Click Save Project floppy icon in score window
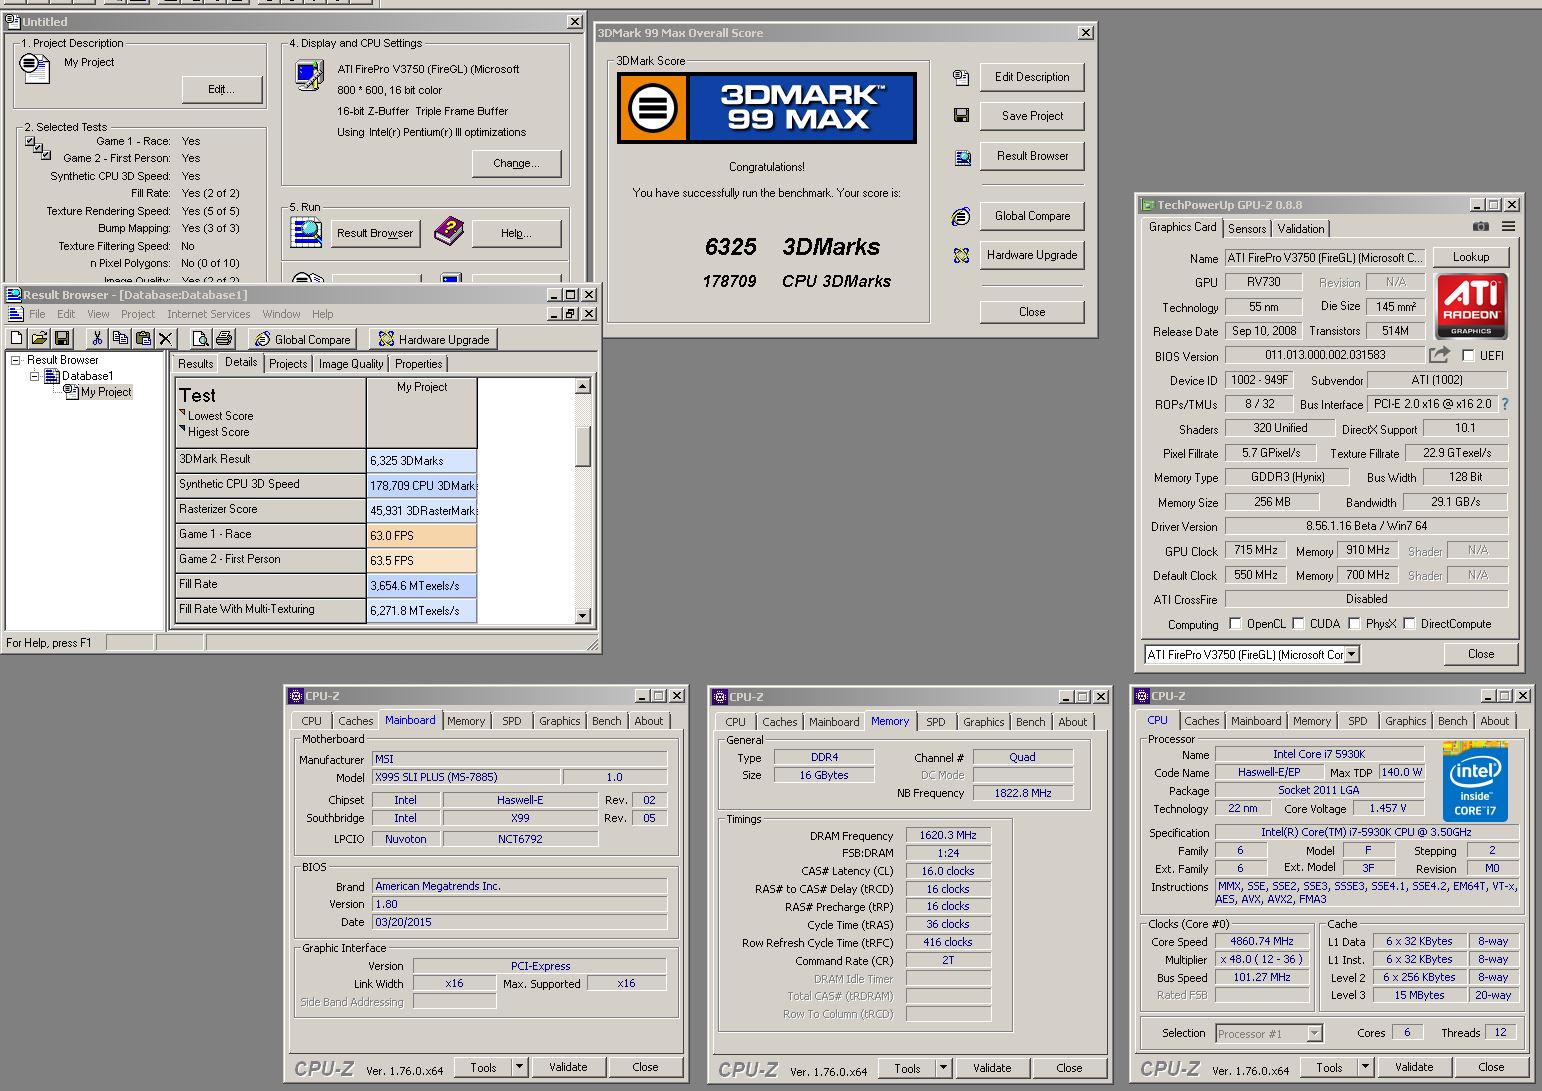1542x1091 pixels. 961,116
